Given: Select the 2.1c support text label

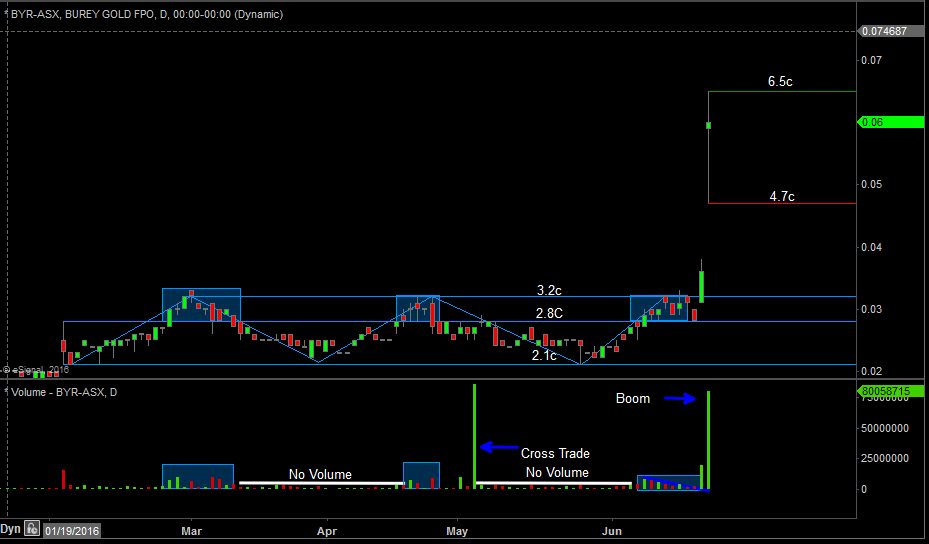Looking at the screenshot, I should pos(544,356).
